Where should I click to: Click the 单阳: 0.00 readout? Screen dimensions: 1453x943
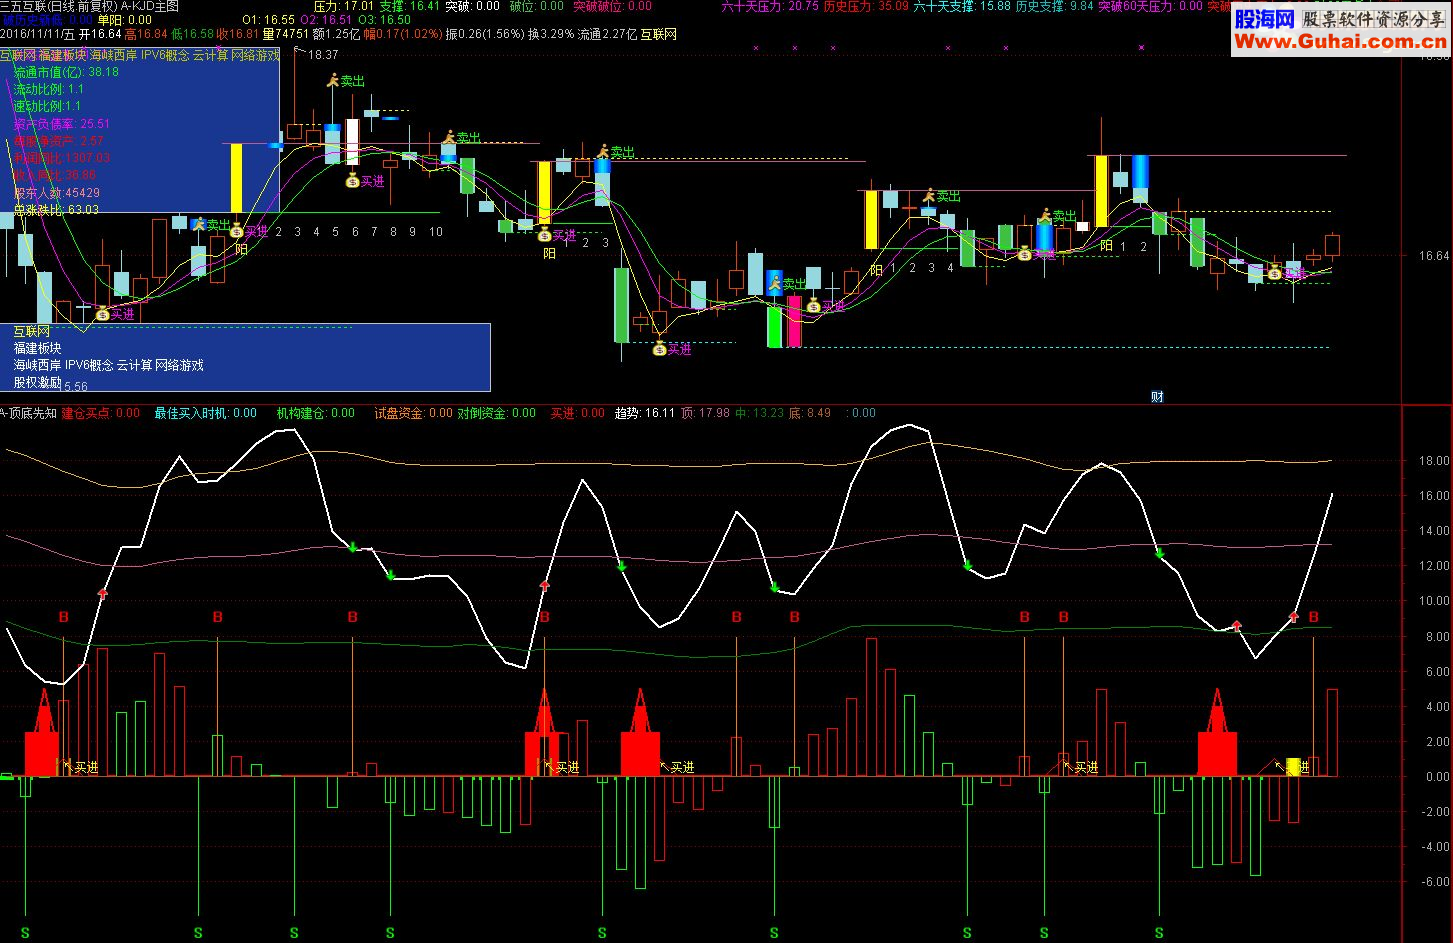tap(125, 20)
